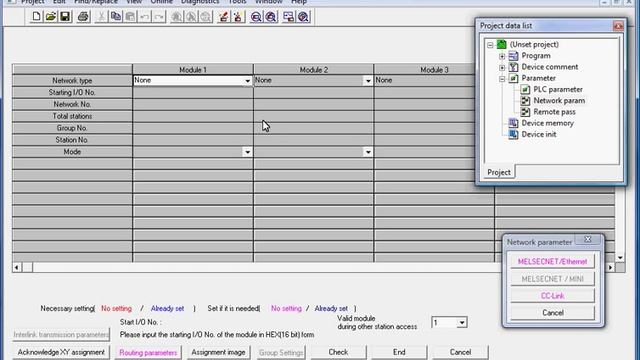
Task: Click horizontal scrollbar left arrow
Action: [17, 268]
